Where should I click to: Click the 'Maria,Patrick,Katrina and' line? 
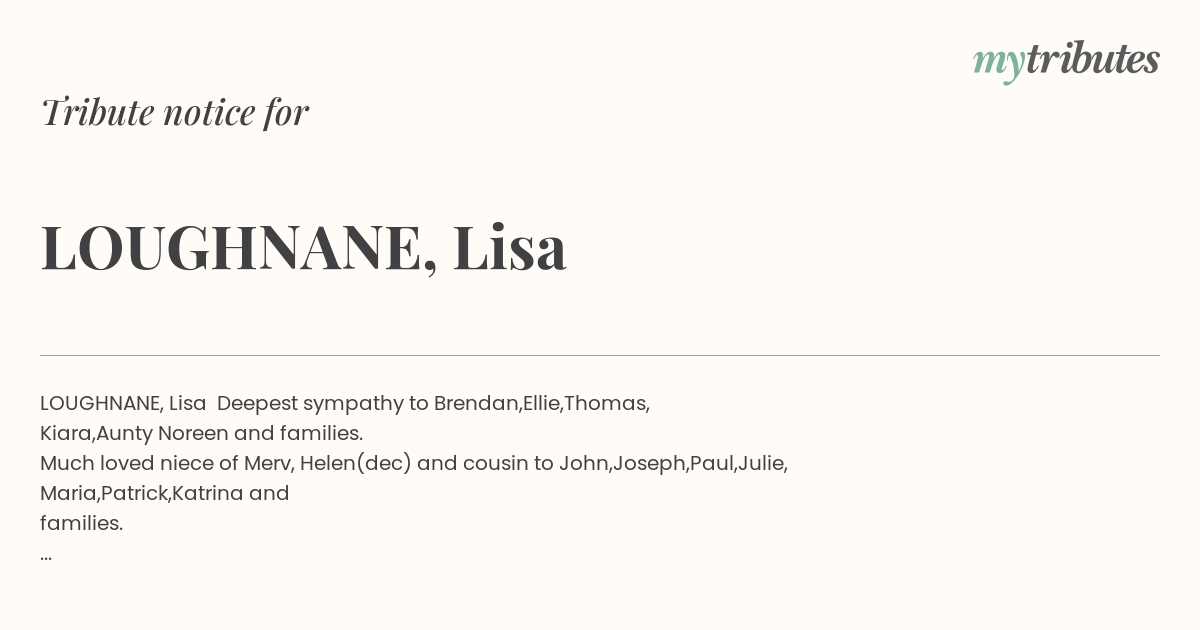point(165,493)
